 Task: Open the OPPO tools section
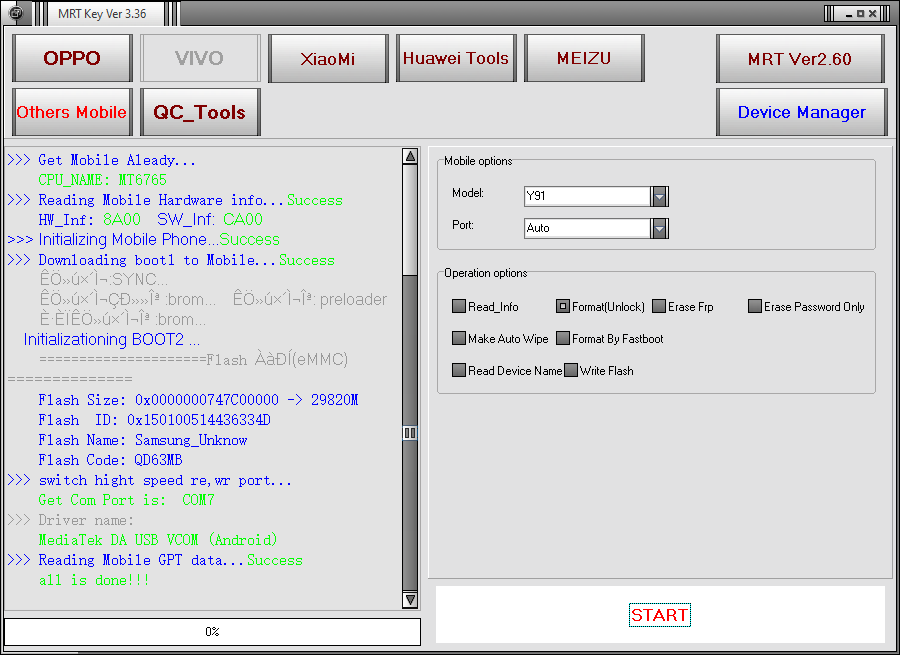(x=72, y=58)
